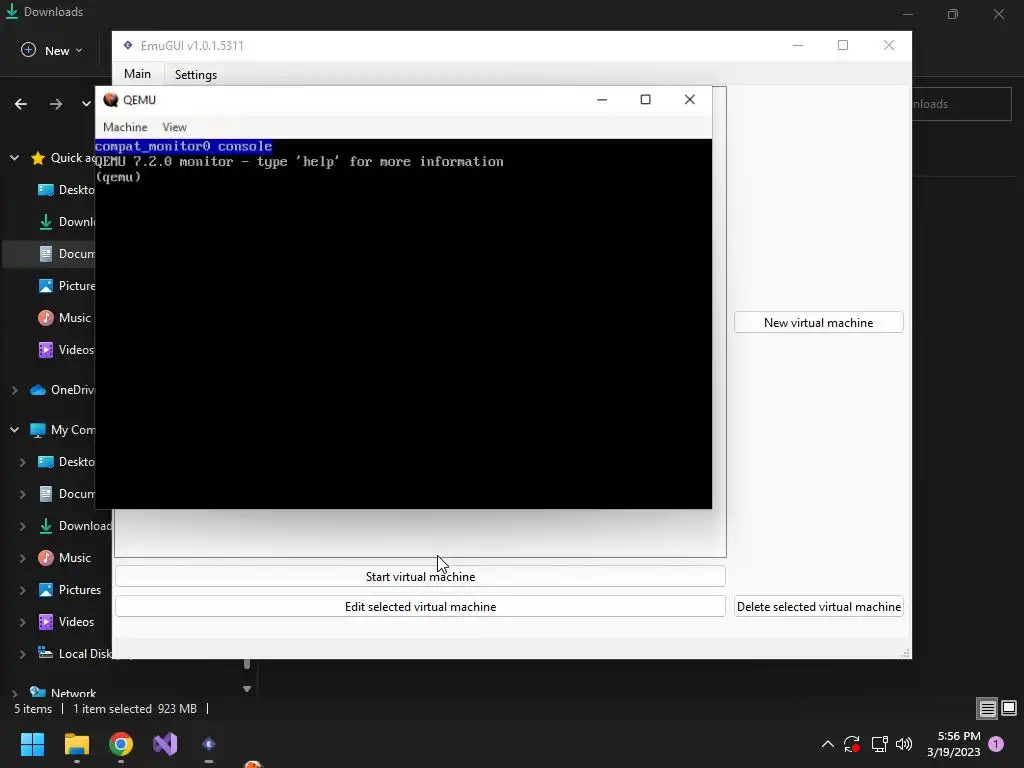Click the EmuGUI title bar icon

tap(128, 45)
